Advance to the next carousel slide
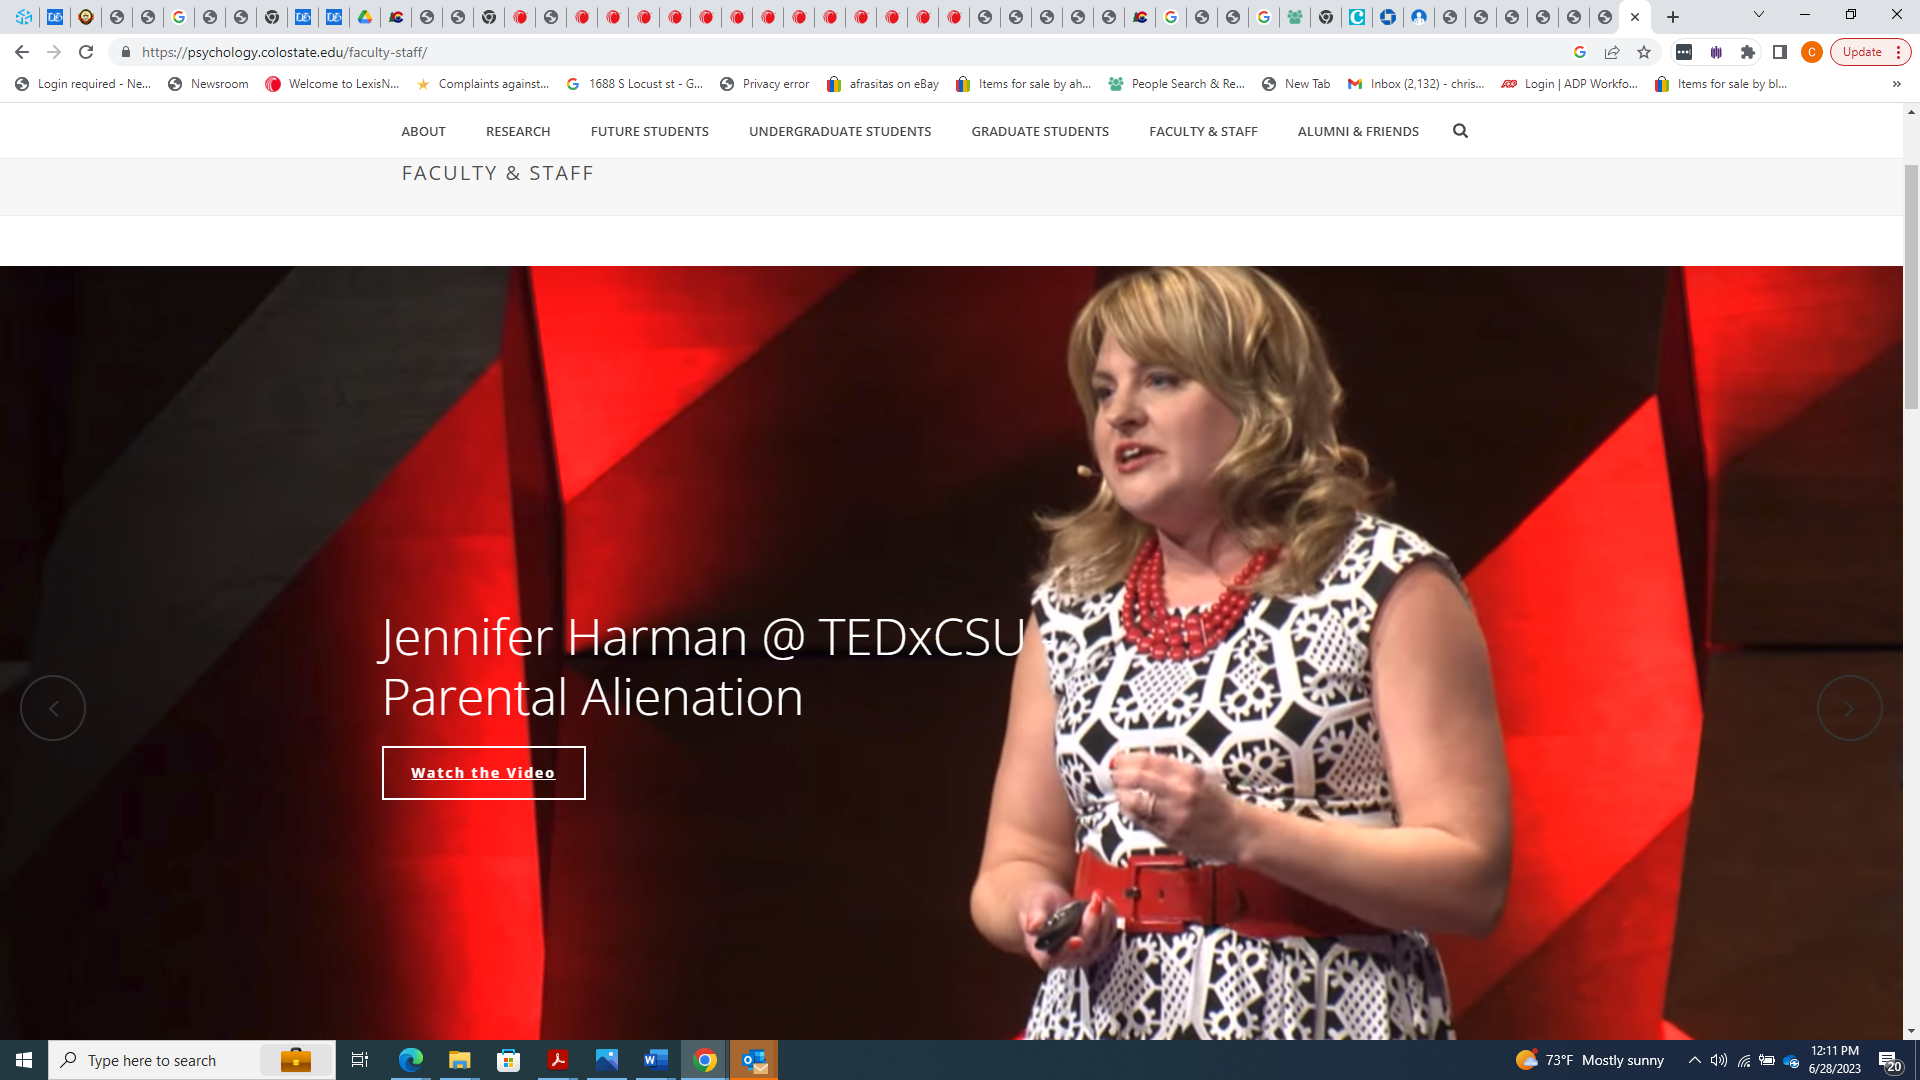This screenshot has height=1080, width=1920. point(1849,708)
